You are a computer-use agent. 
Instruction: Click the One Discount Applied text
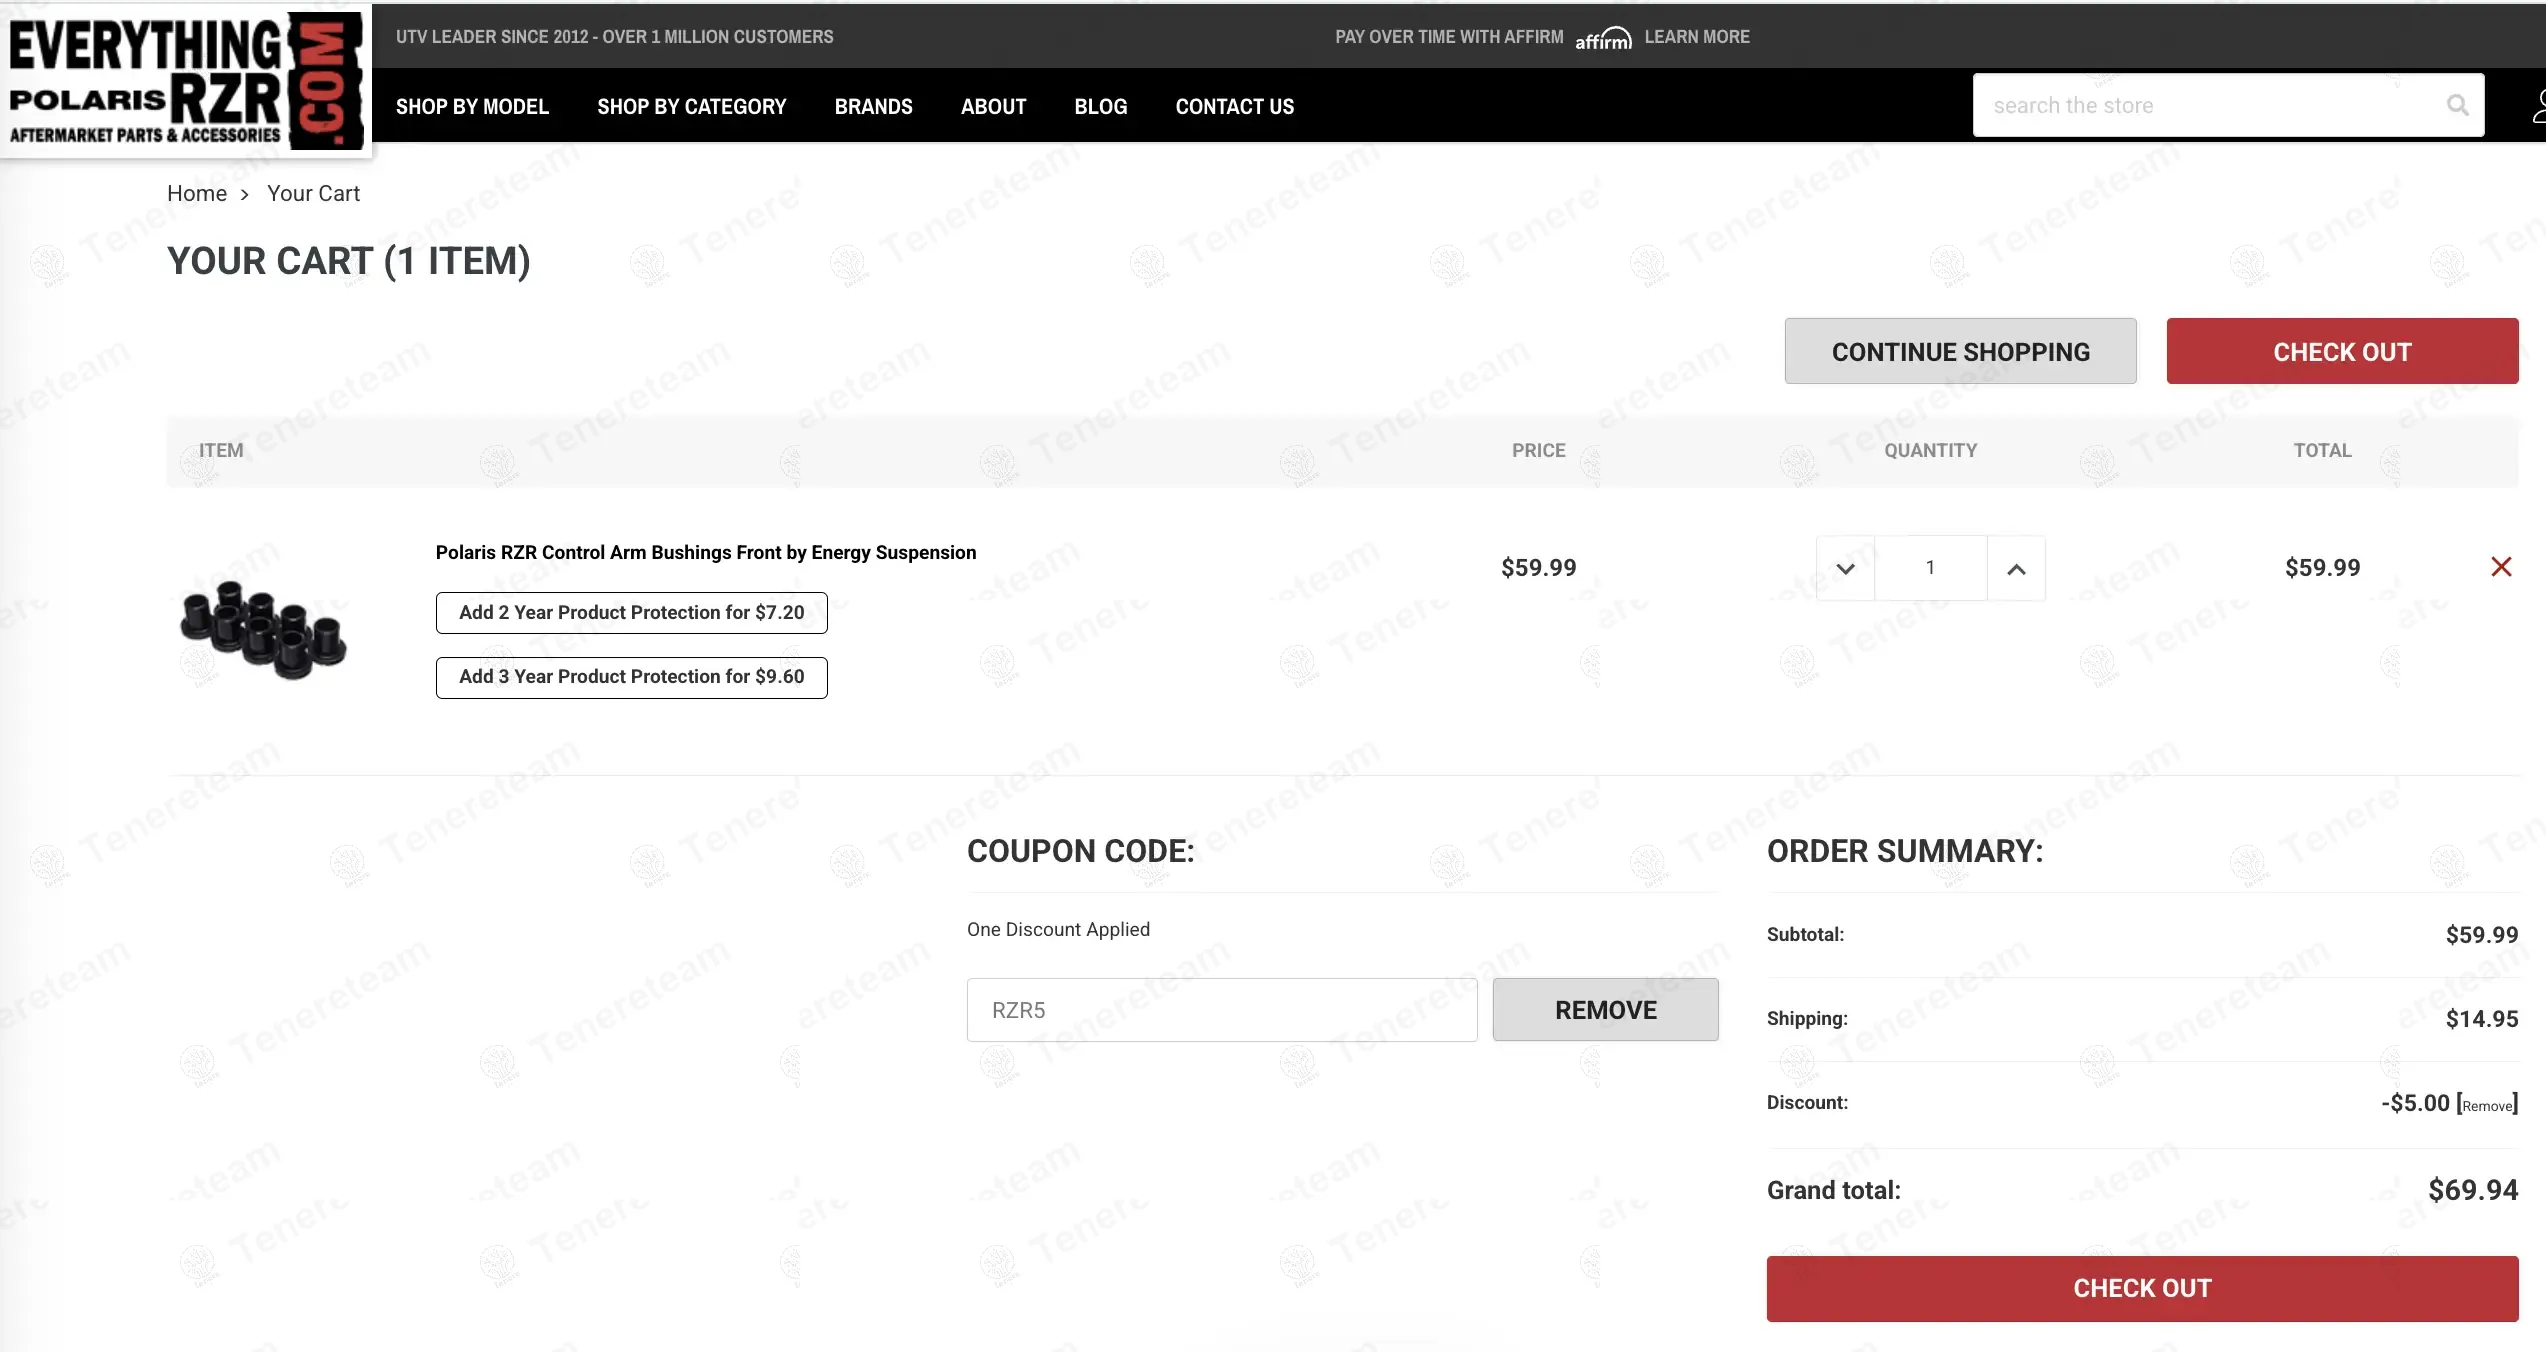(1058, 929)
